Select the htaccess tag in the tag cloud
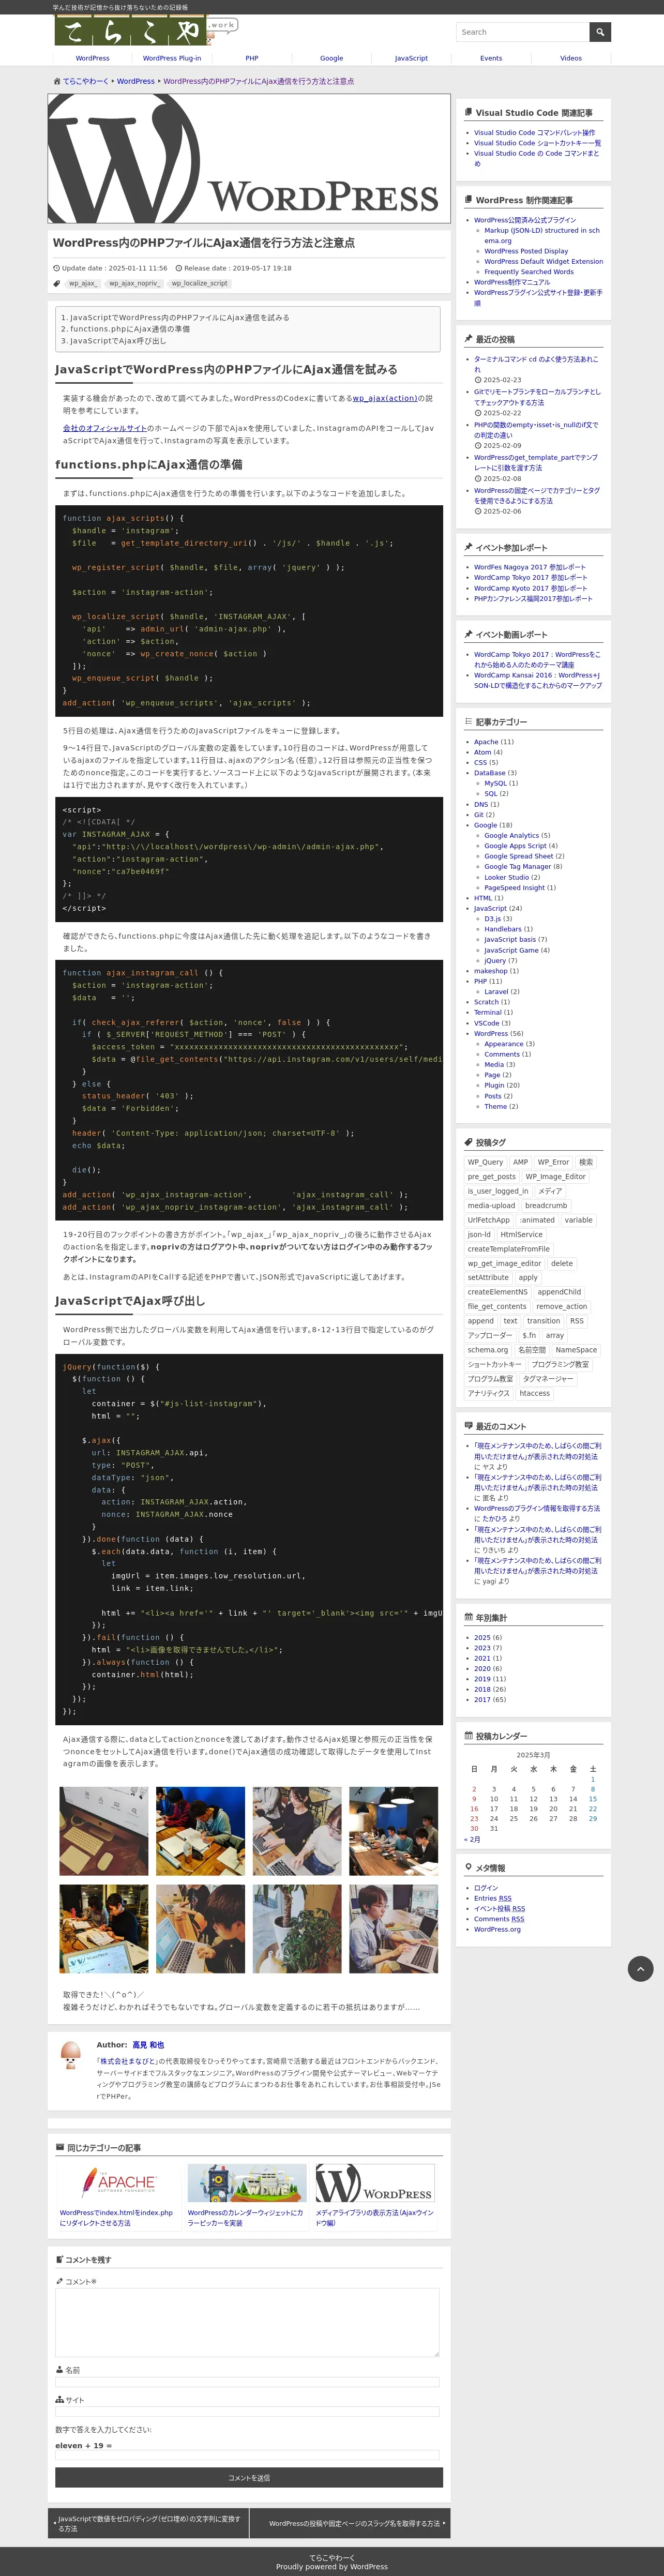This screenshot has height=2576, width=664. tap(534, 1393)
